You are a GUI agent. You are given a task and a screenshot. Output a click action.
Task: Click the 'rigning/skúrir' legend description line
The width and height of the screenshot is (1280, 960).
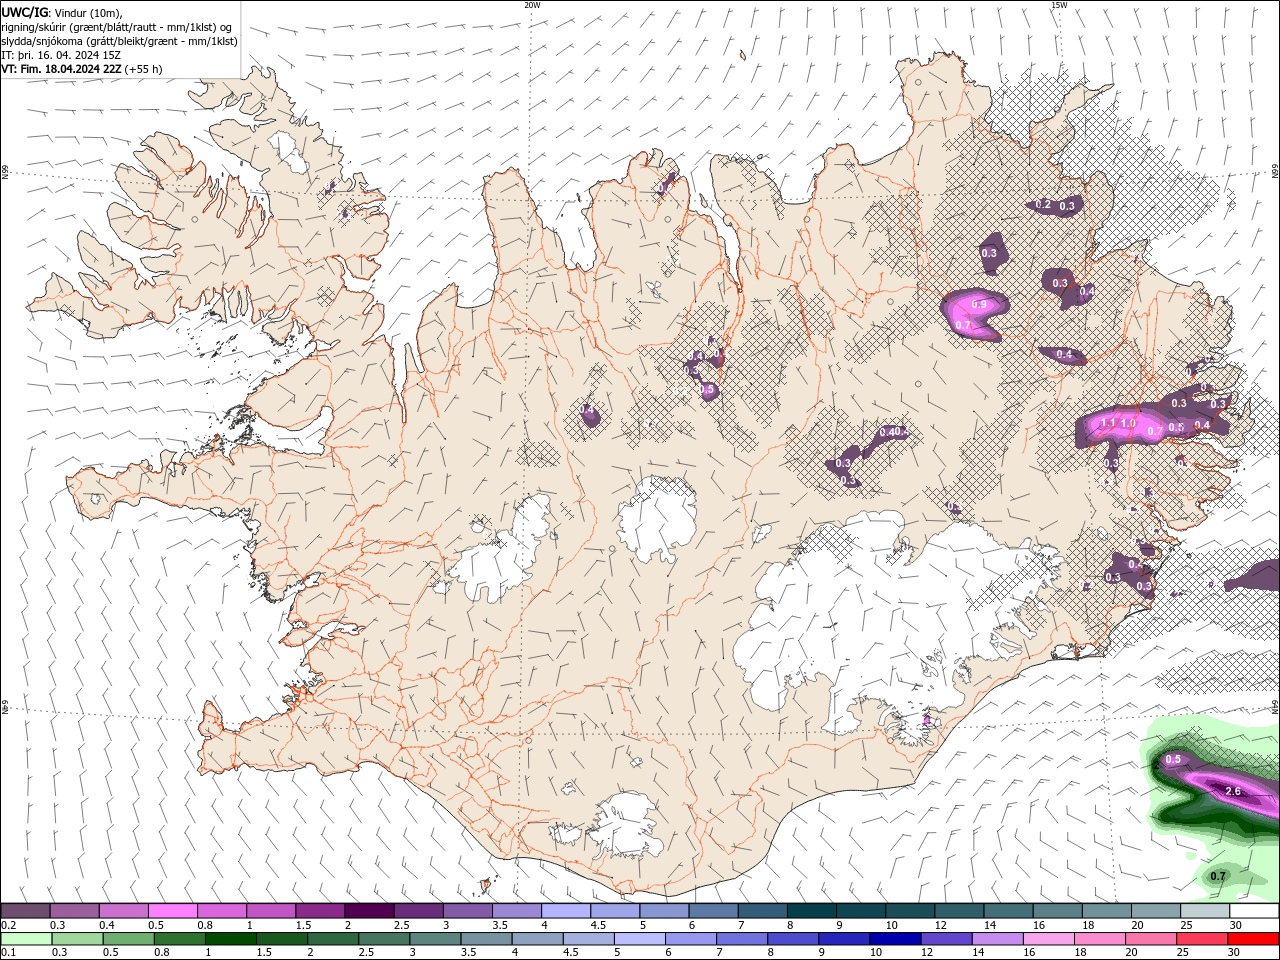pyautogui.click(x=117, y=27)
